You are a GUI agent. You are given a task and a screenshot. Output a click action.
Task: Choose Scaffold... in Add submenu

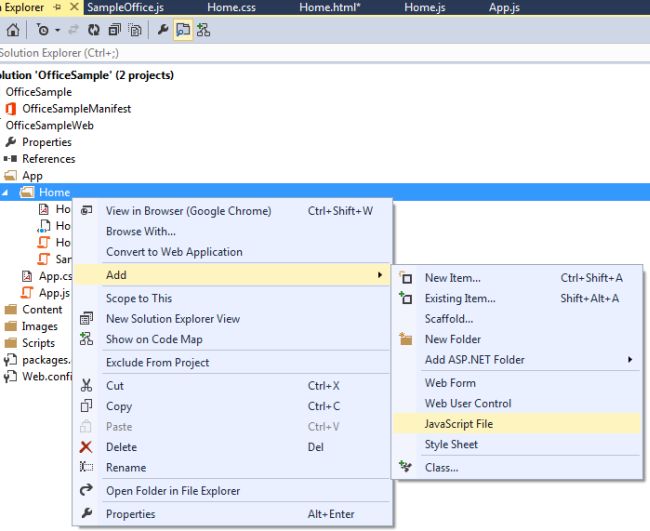coord(517,319)
